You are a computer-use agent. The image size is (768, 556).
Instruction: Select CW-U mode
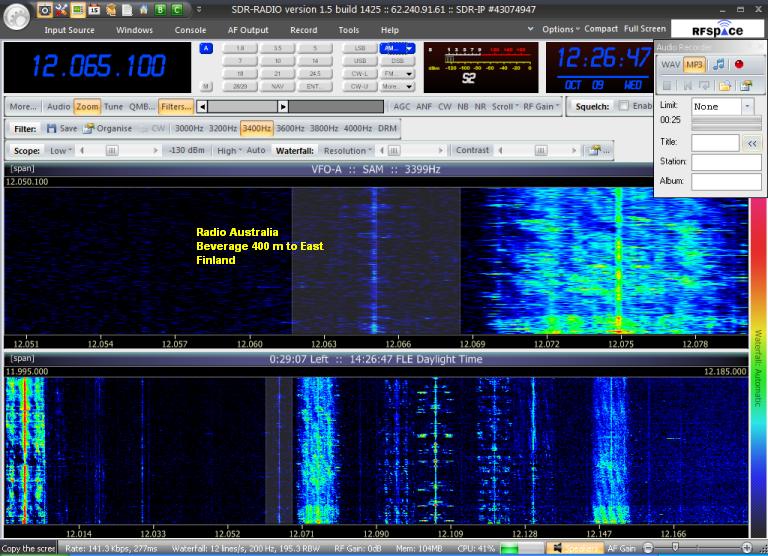point(360,86)
